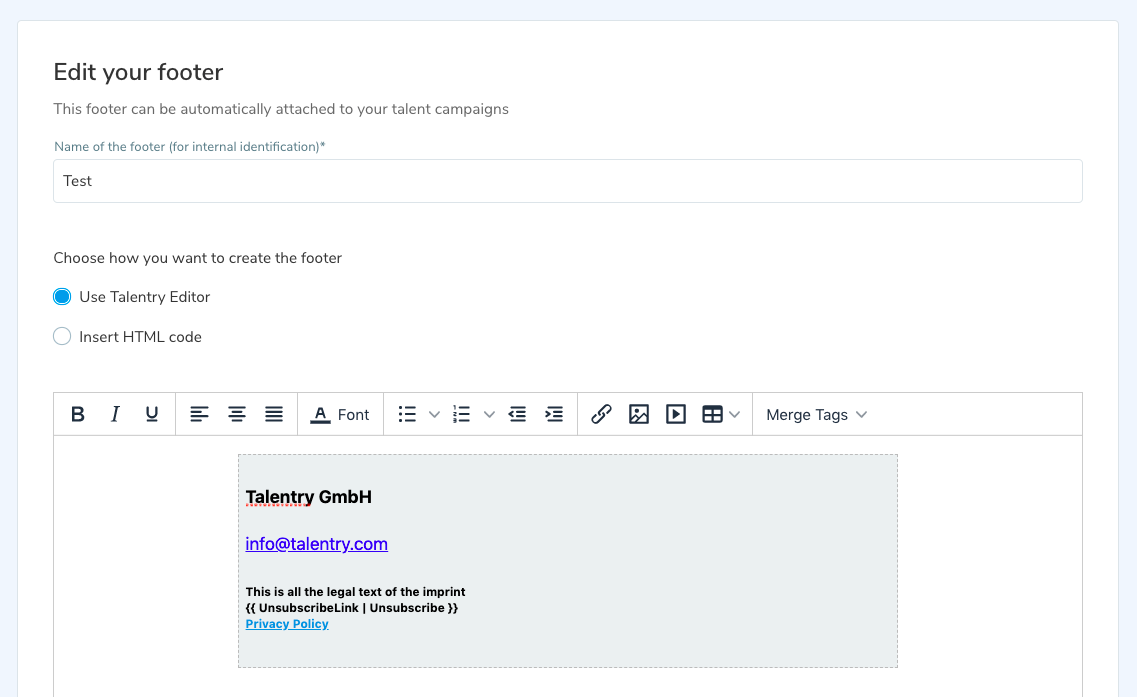
Task: Decrease the indent level
Action: click(517, 414)
